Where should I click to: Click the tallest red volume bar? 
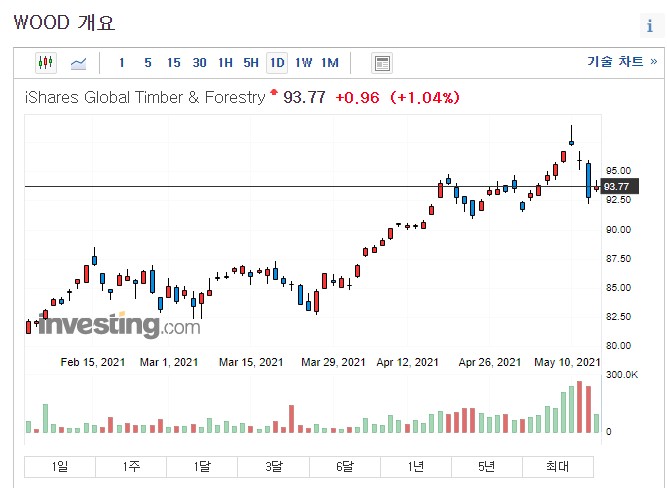pyautogui.click(x=579, y=407)
